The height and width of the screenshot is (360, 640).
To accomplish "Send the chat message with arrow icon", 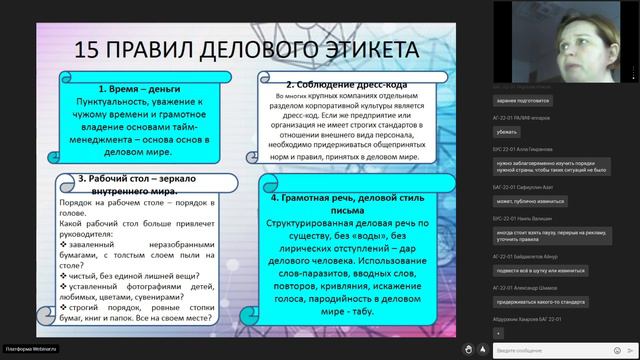I will click(x=630, y=351).
